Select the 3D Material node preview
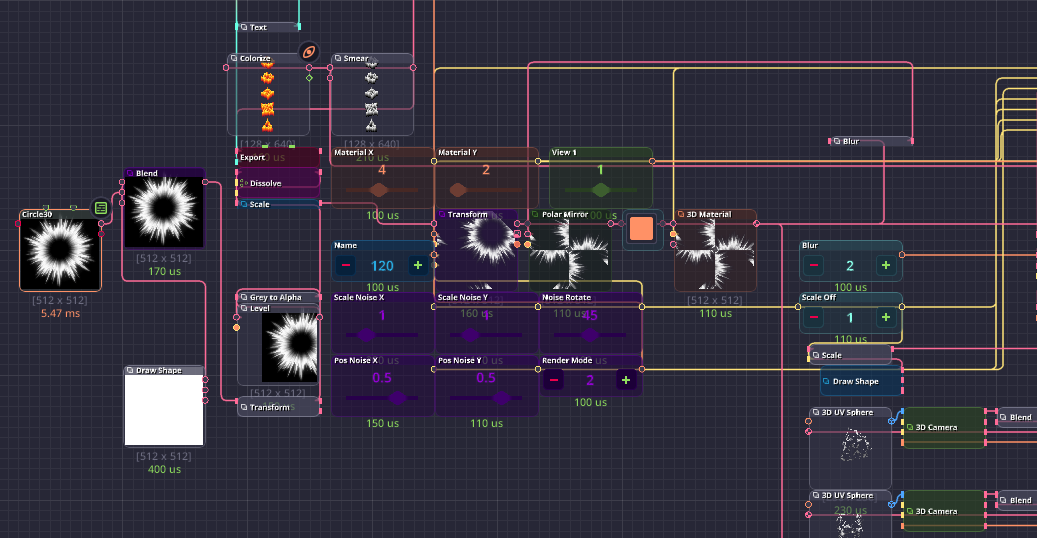The image size is (1037, 538). tap(715, 255)
